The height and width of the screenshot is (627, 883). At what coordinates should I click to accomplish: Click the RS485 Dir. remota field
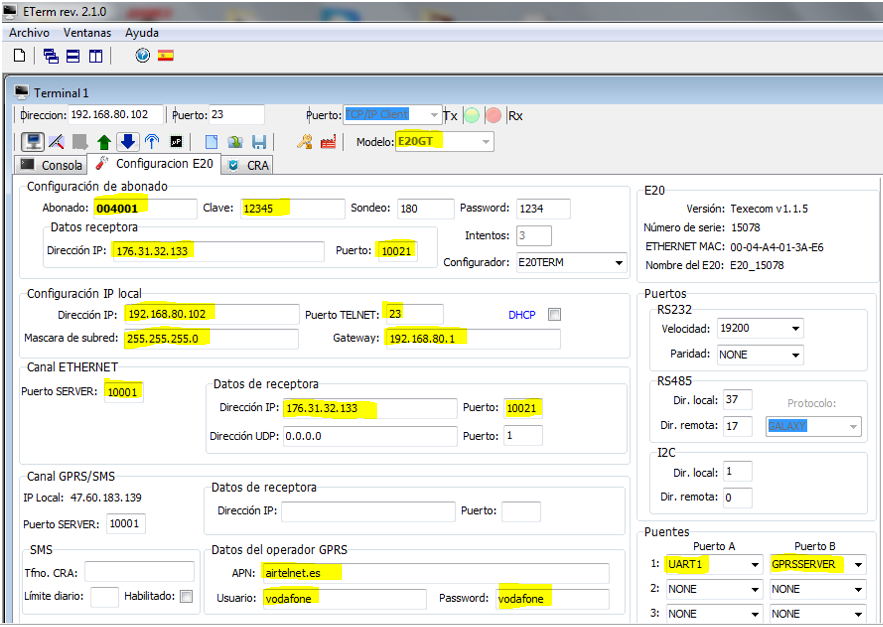738,426
